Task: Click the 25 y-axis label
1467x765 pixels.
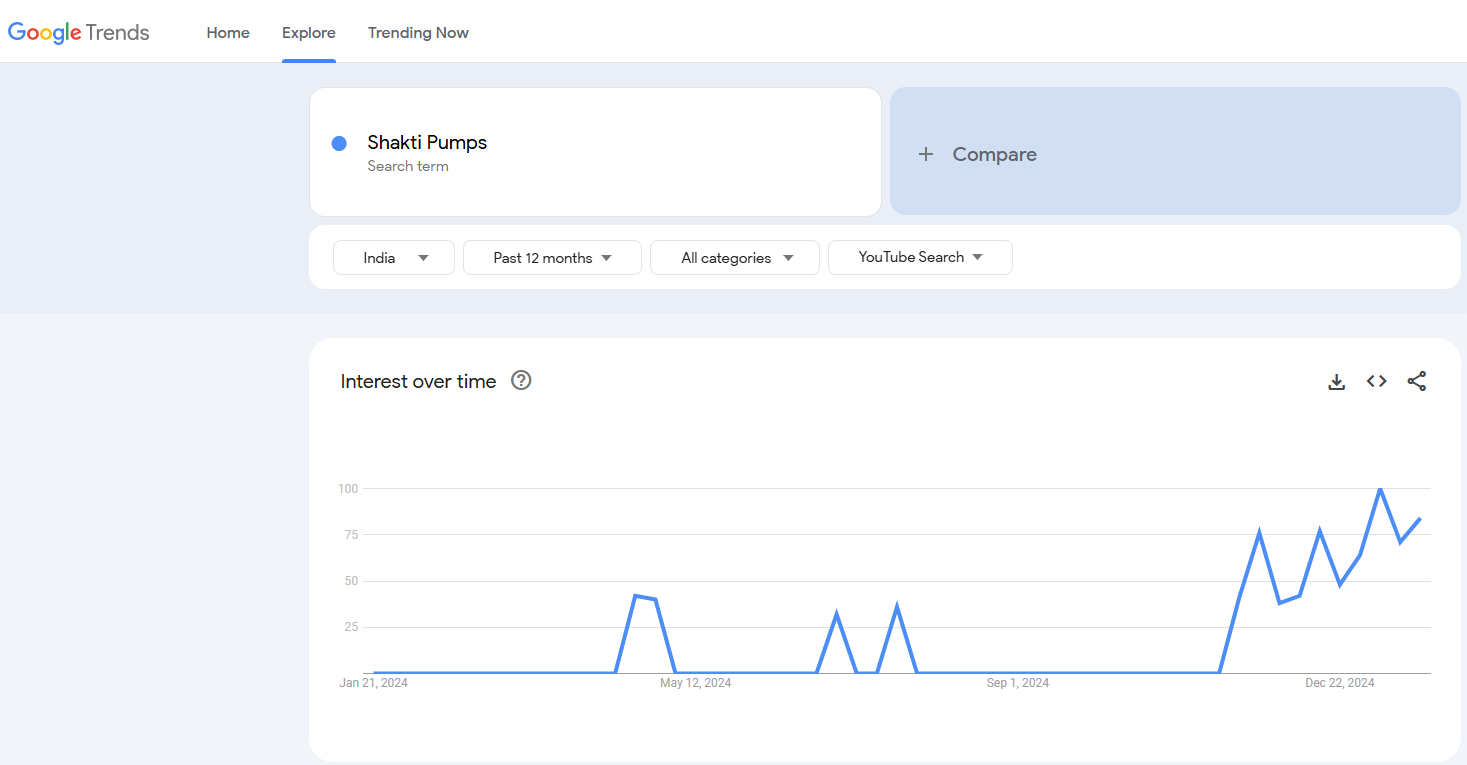Action: pyautogui.click(x=350, y=627)
